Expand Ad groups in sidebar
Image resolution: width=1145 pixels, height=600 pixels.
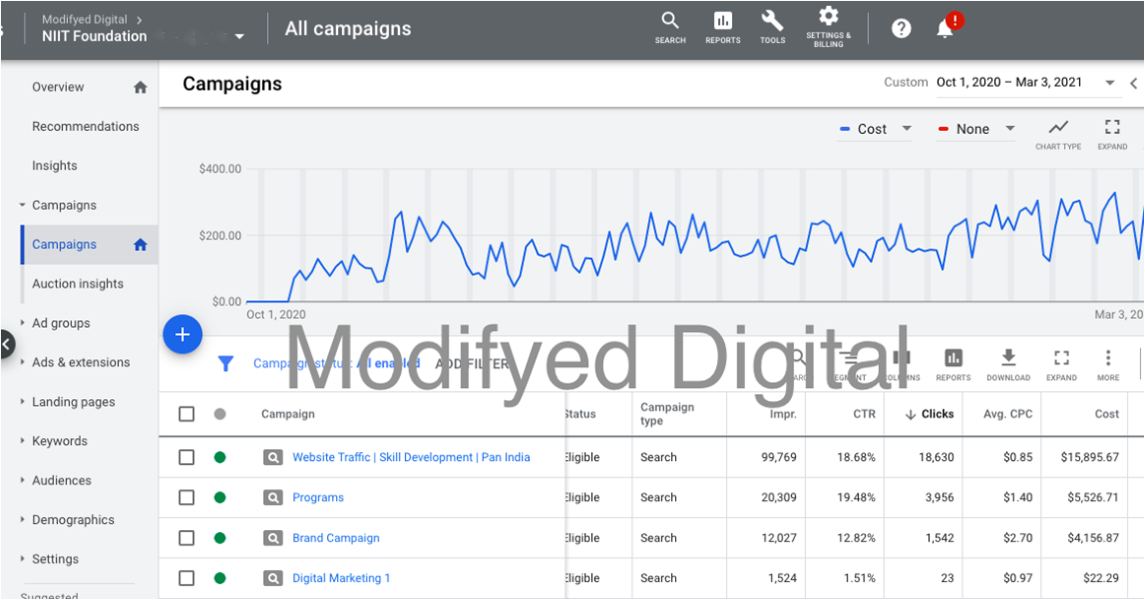(x=22, y=323)
